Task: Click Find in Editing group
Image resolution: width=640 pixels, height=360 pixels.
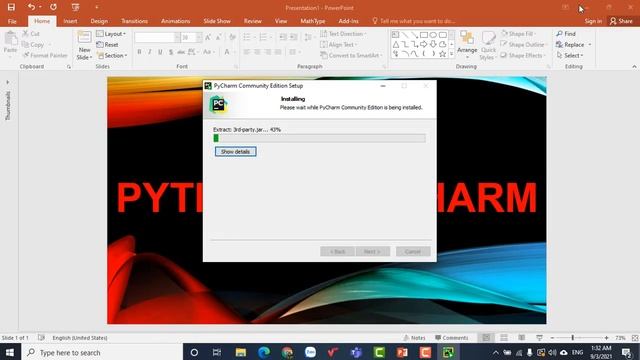Action: (566, 34)
